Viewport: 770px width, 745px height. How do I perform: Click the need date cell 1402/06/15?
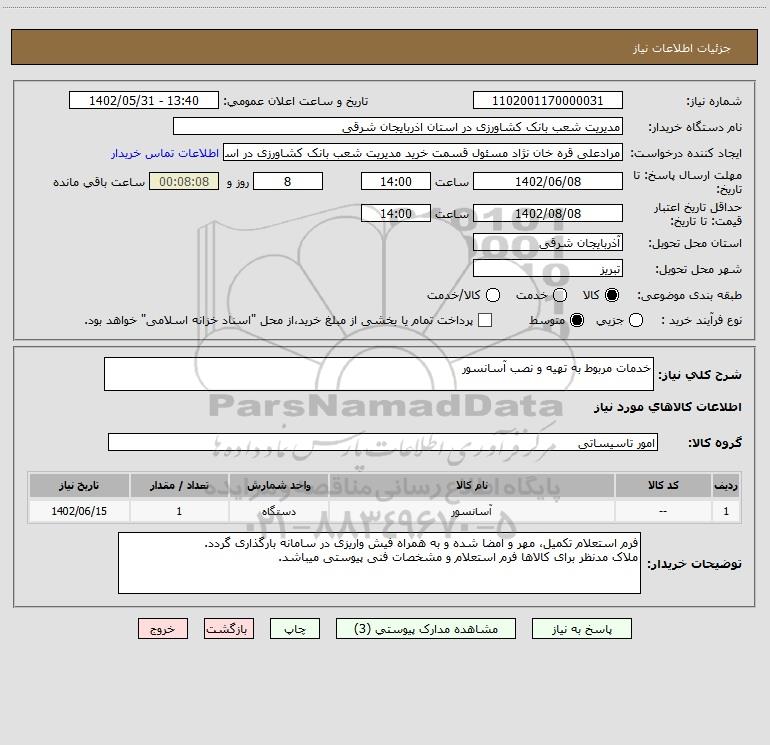79,511
